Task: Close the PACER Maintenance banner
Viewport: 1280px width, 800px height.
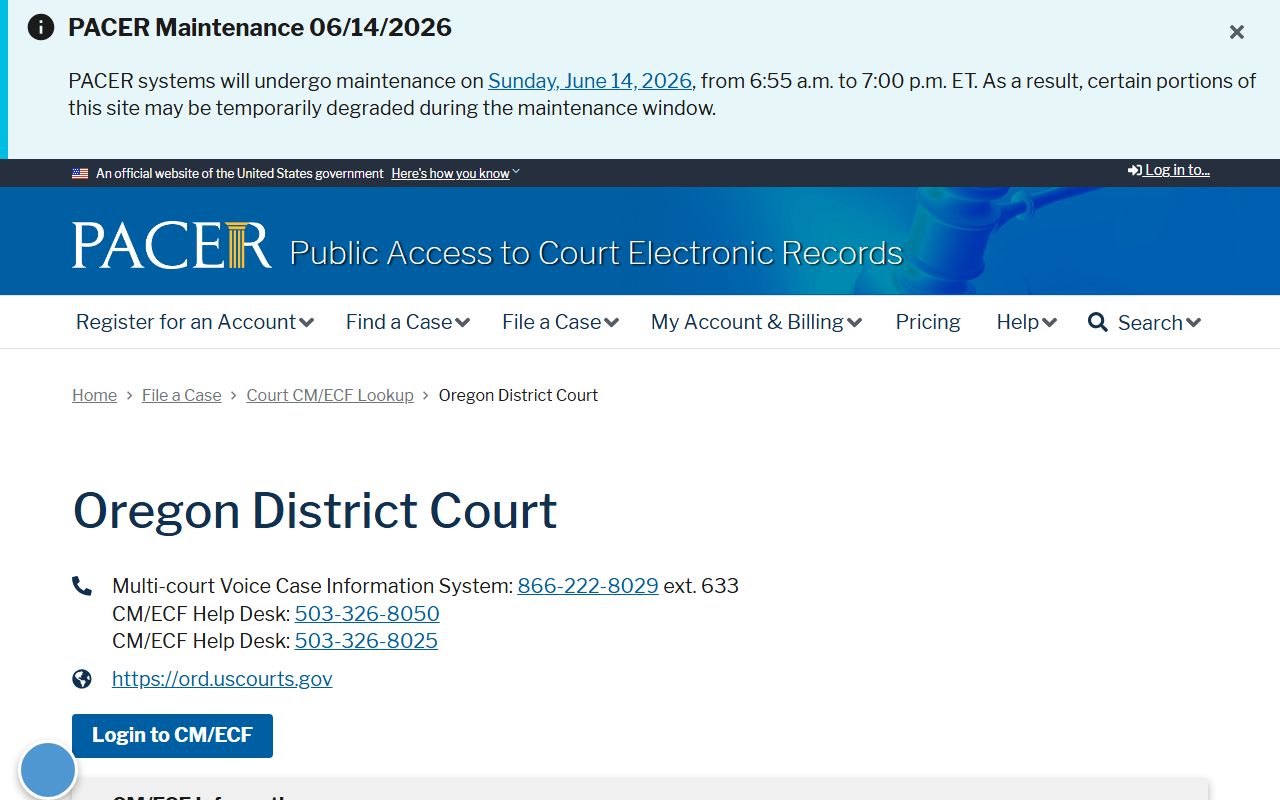Action: (1237, 32)
